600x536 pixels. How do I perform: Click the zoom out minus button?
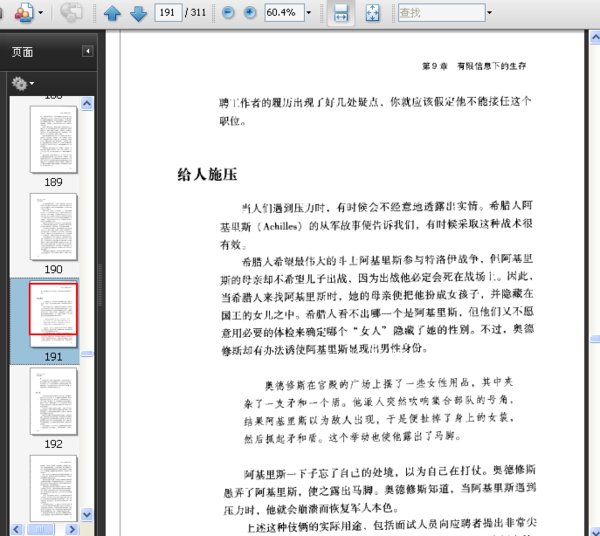[229, 14]
